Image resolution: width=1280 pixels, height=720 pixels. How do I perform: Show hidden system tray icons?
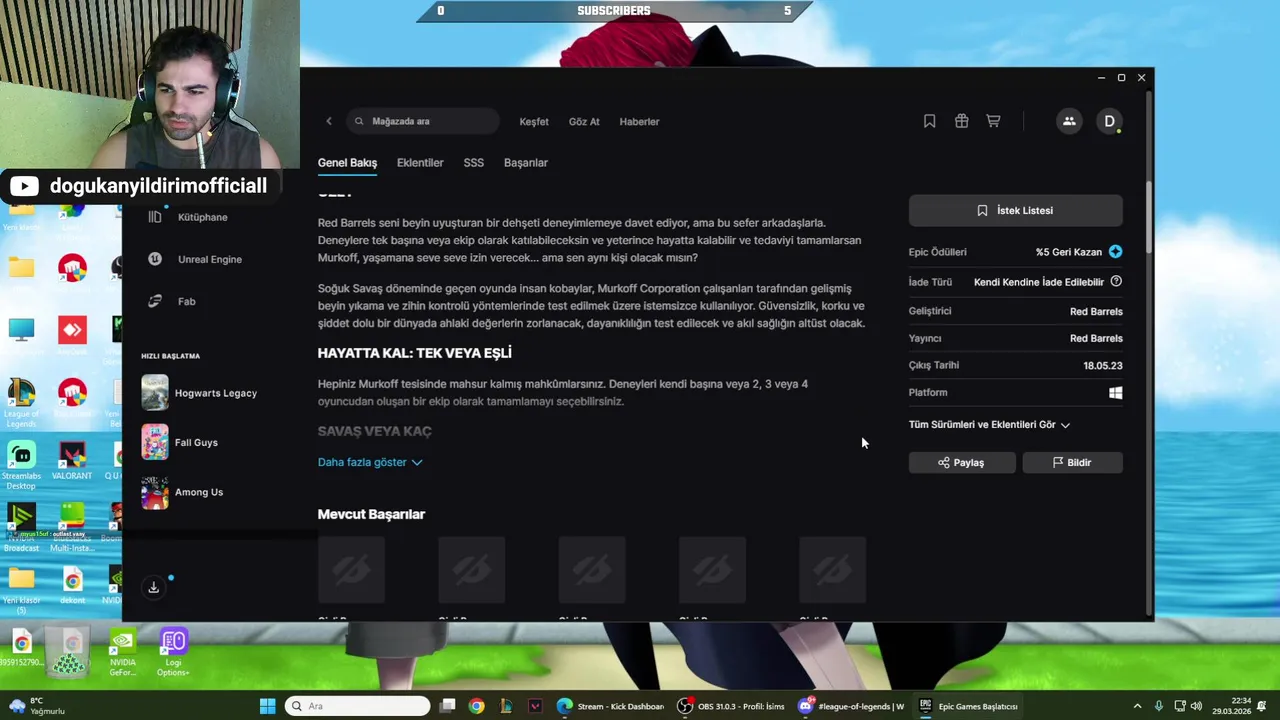point(1137,706)
